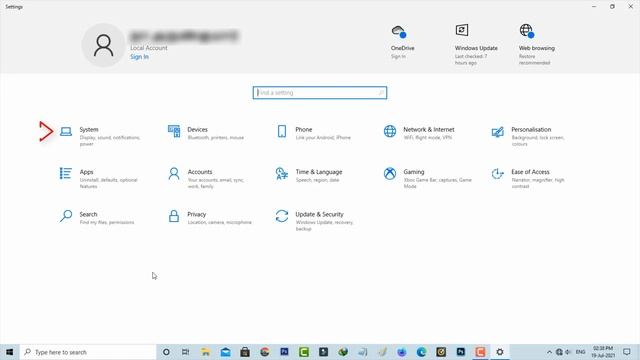
Task: Click the Network & Internet title
Action: click(x=429, y=129)
